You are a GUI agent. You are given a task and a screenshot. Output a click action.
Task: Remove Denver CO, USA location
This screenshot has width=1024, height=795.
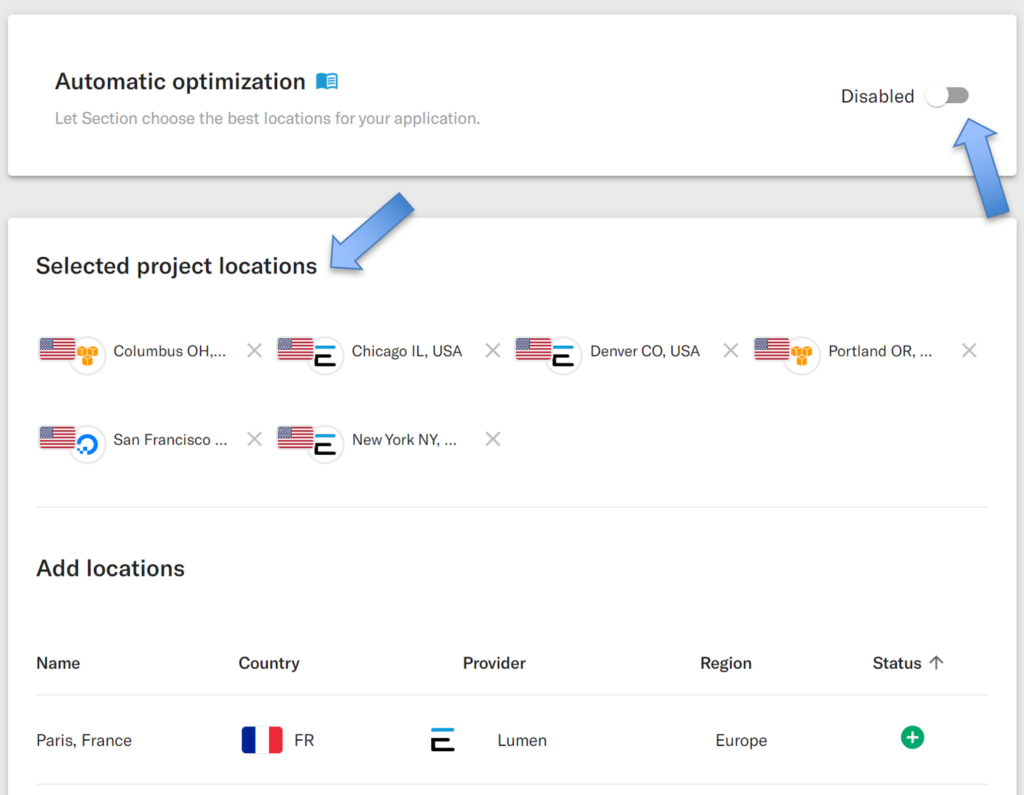click(x=731, y=351)
